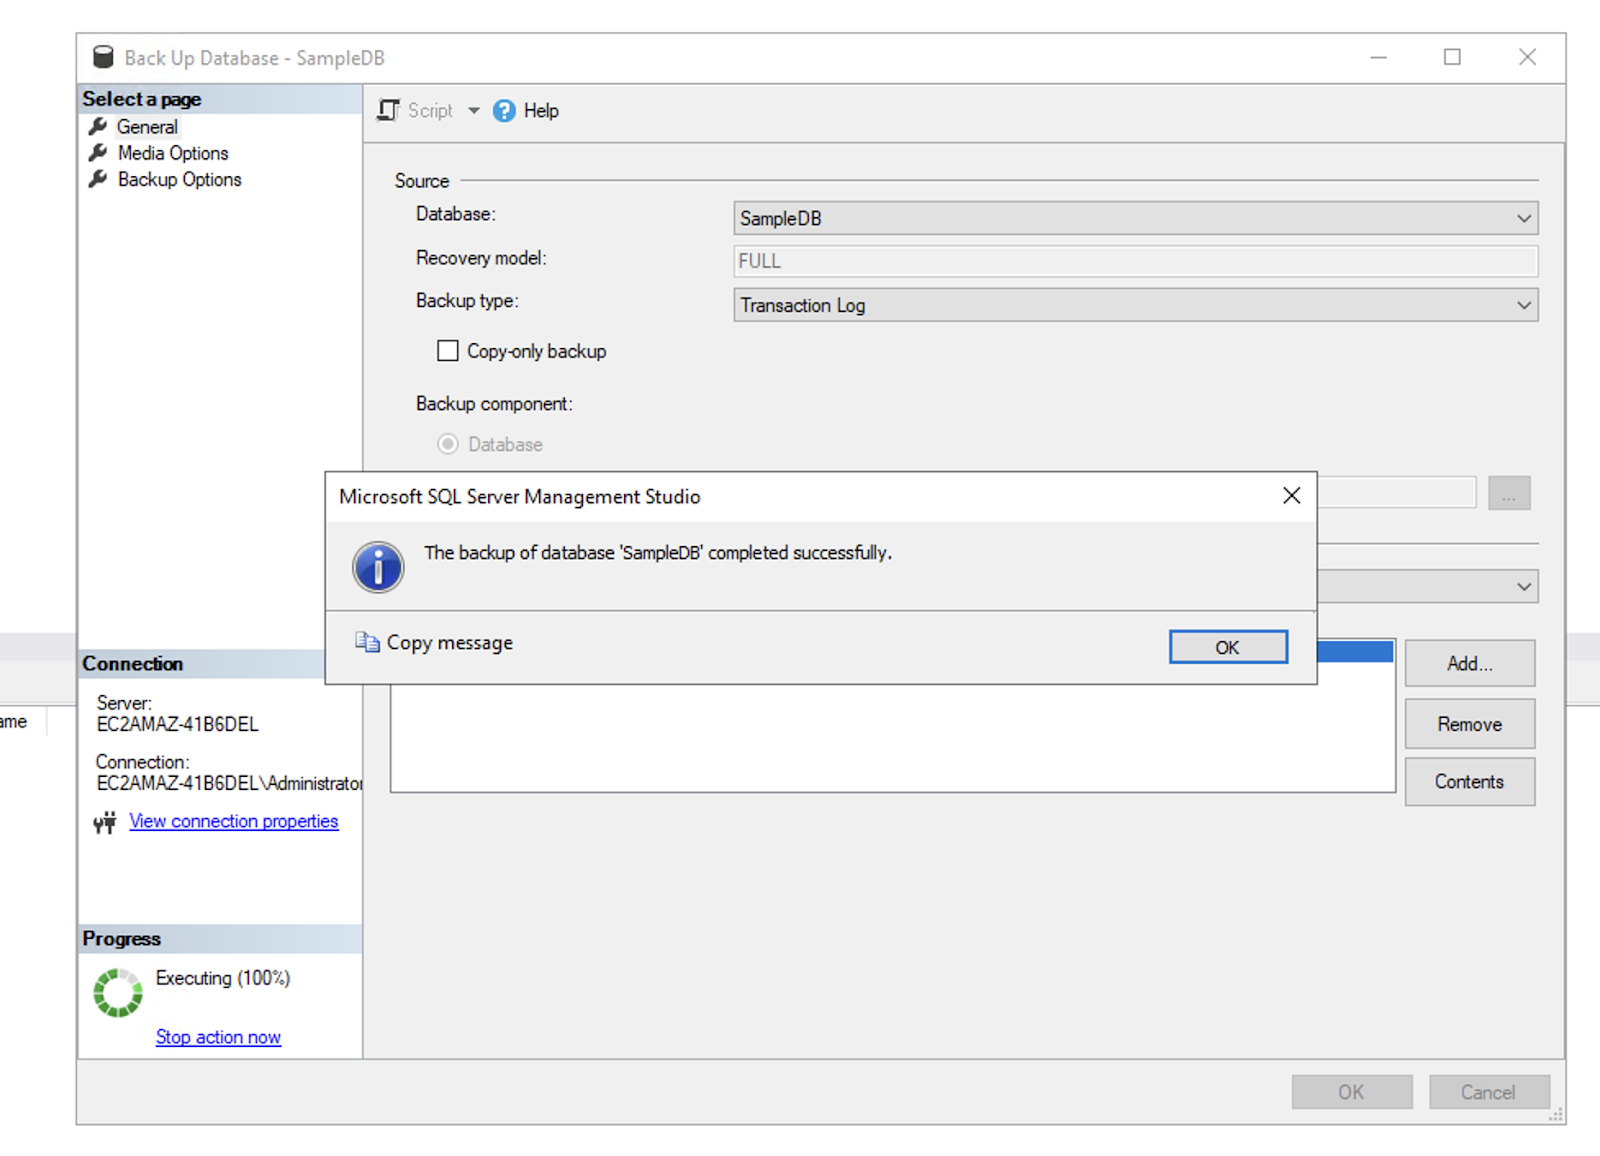This screenshot has height=1156, width=1600.
Task: Open the Backup type dropdown showing Transaction Log
Action: coord(1524,305)
